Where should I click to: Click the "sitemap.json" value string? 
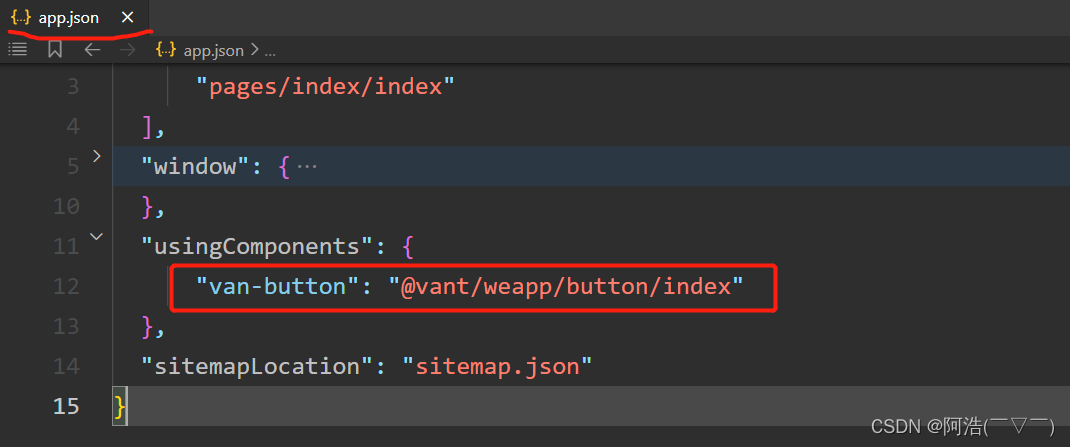(497, 366)
